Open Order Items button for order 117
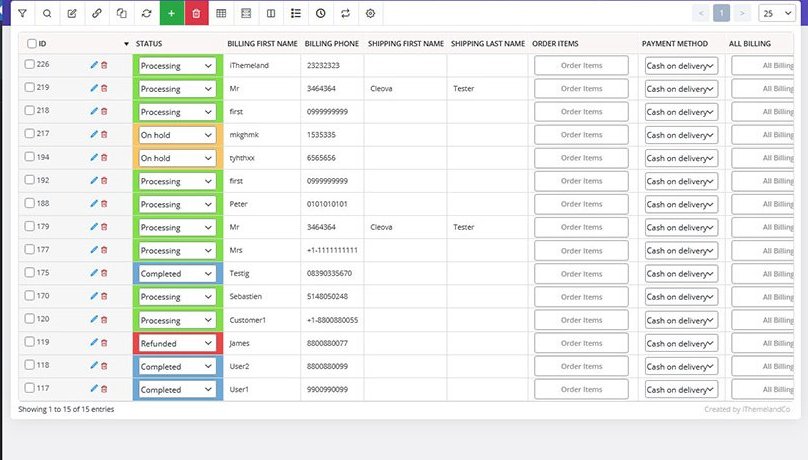This screenshot has height=460, width=808. tap(581, 389)
